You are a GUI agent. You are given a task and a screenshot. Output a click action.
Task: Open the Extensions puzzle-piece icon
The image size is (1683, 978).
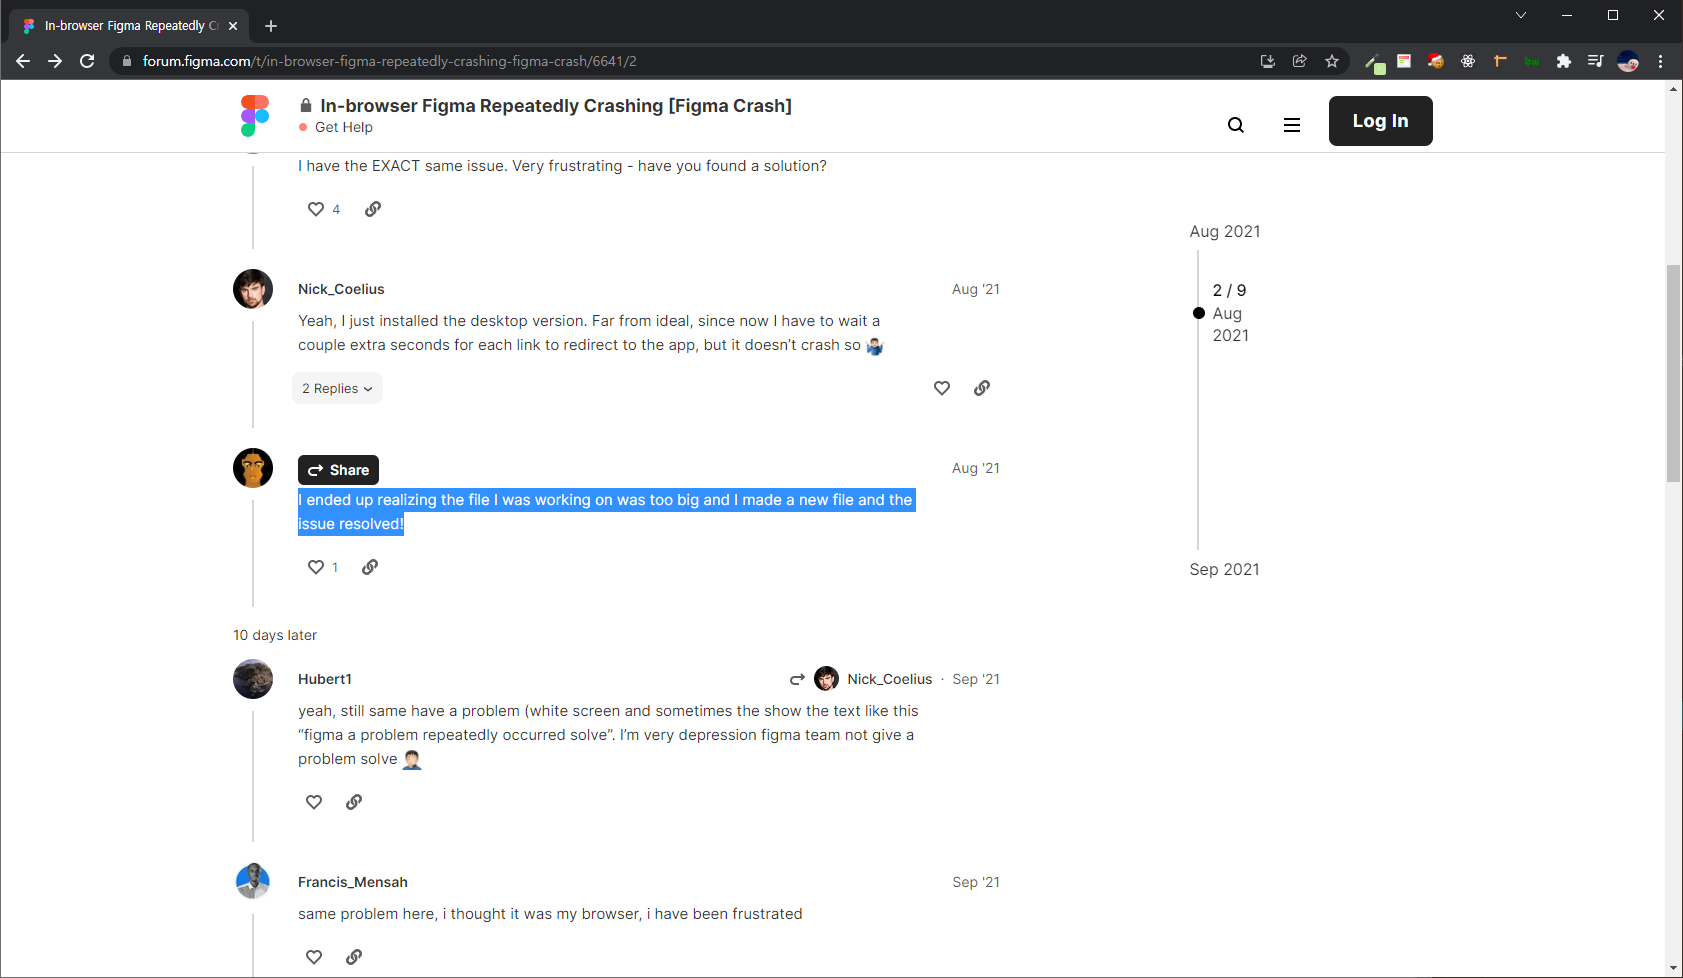tap(1564, 61)
